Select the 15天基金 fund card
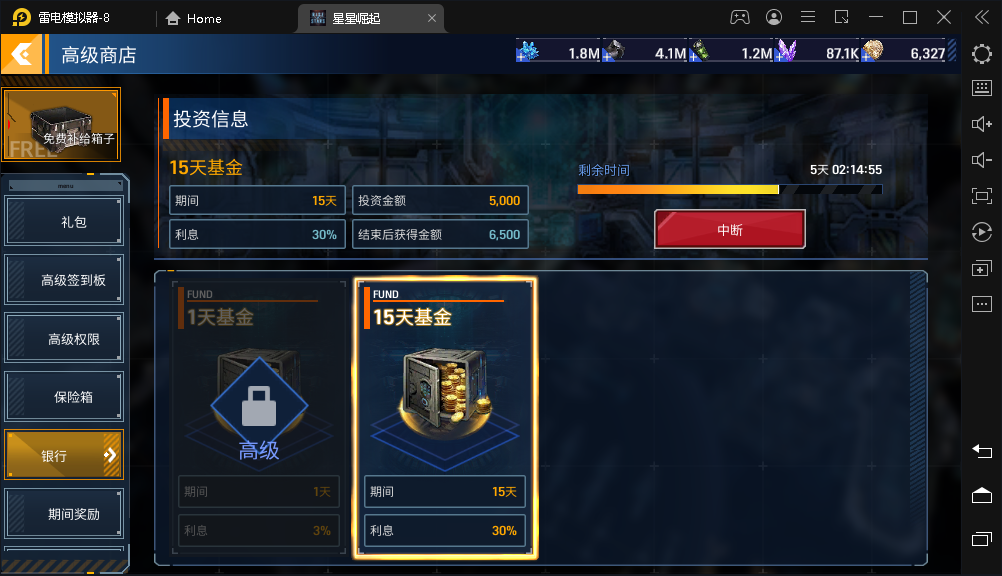1002x576 pixels. point(445,418)
